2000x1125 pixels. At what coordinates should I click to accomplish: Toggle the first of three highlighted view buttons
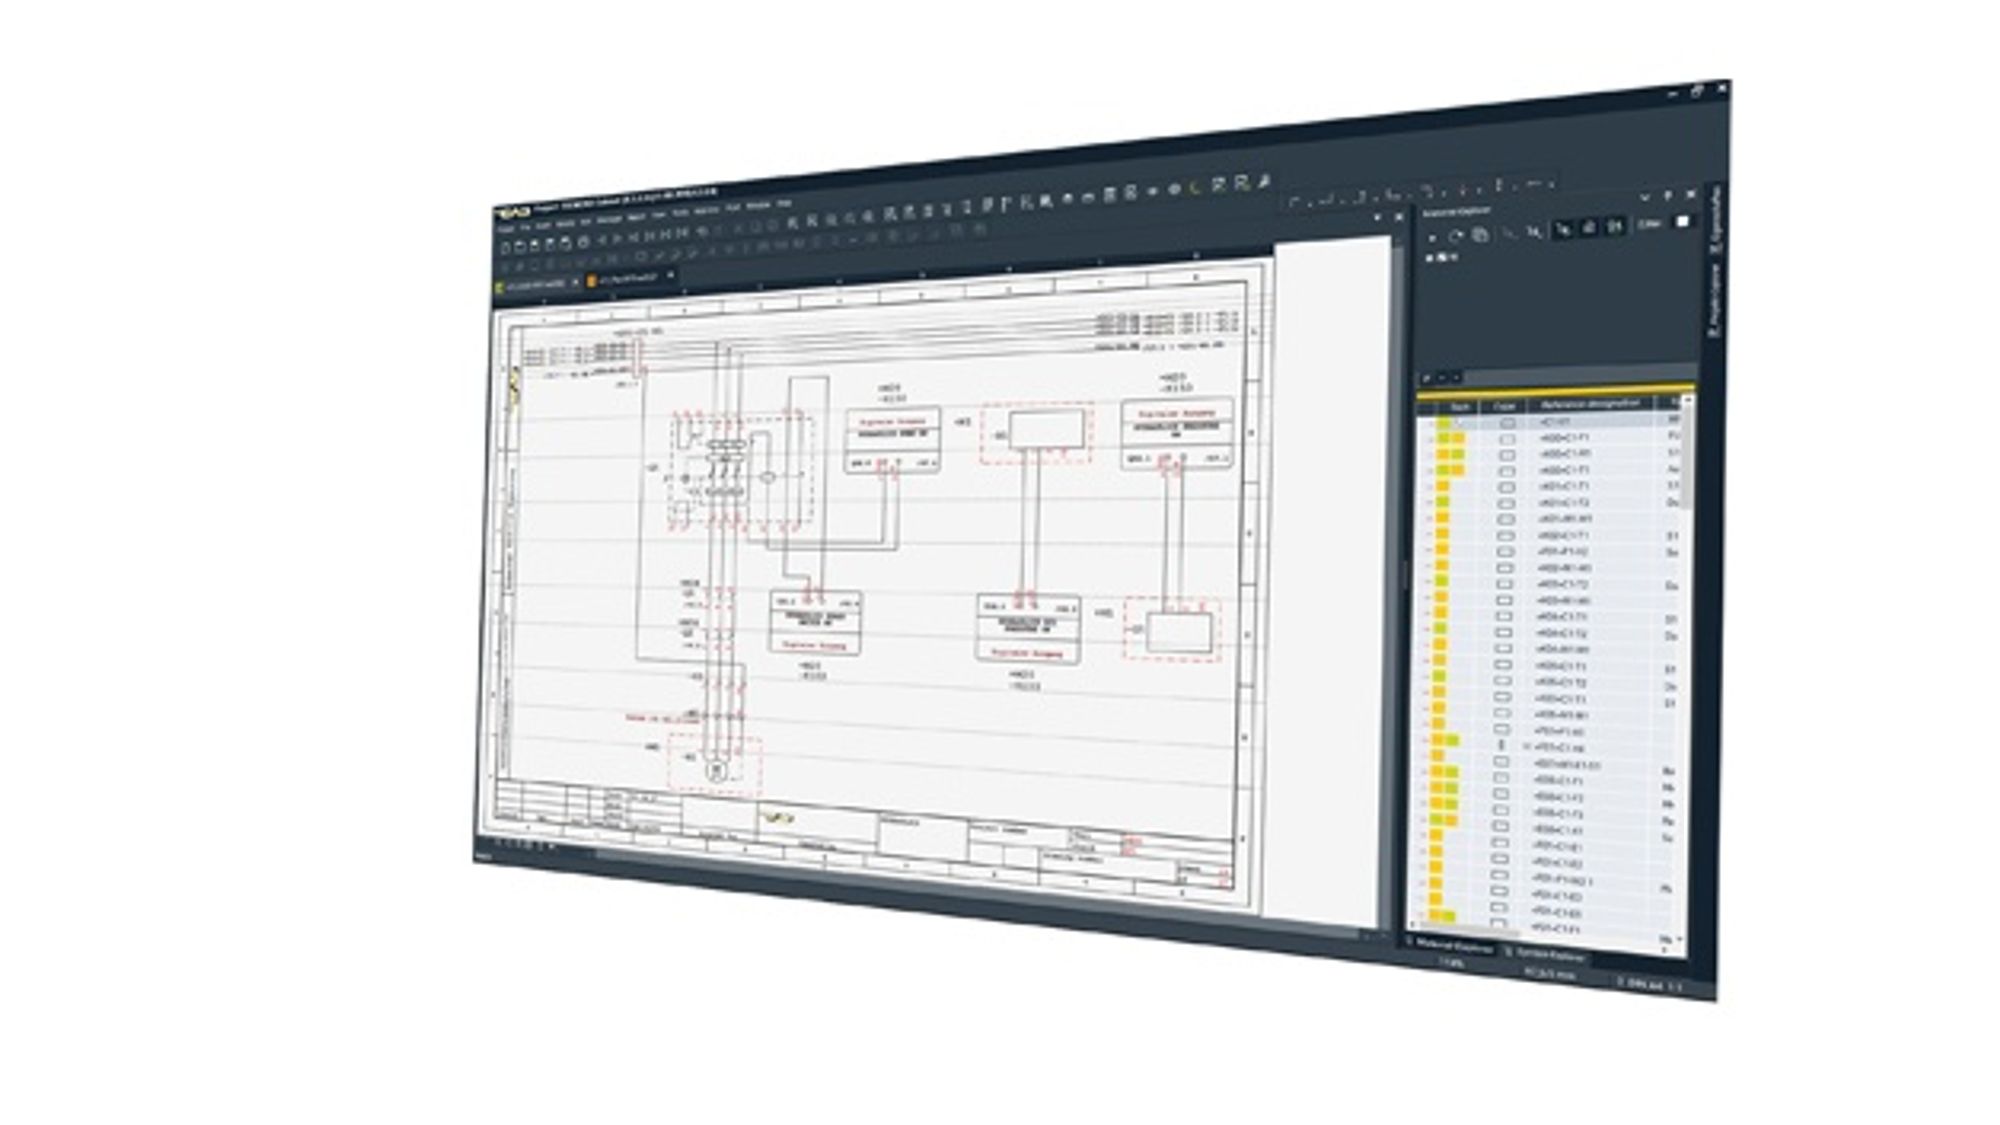point(1563,228)
